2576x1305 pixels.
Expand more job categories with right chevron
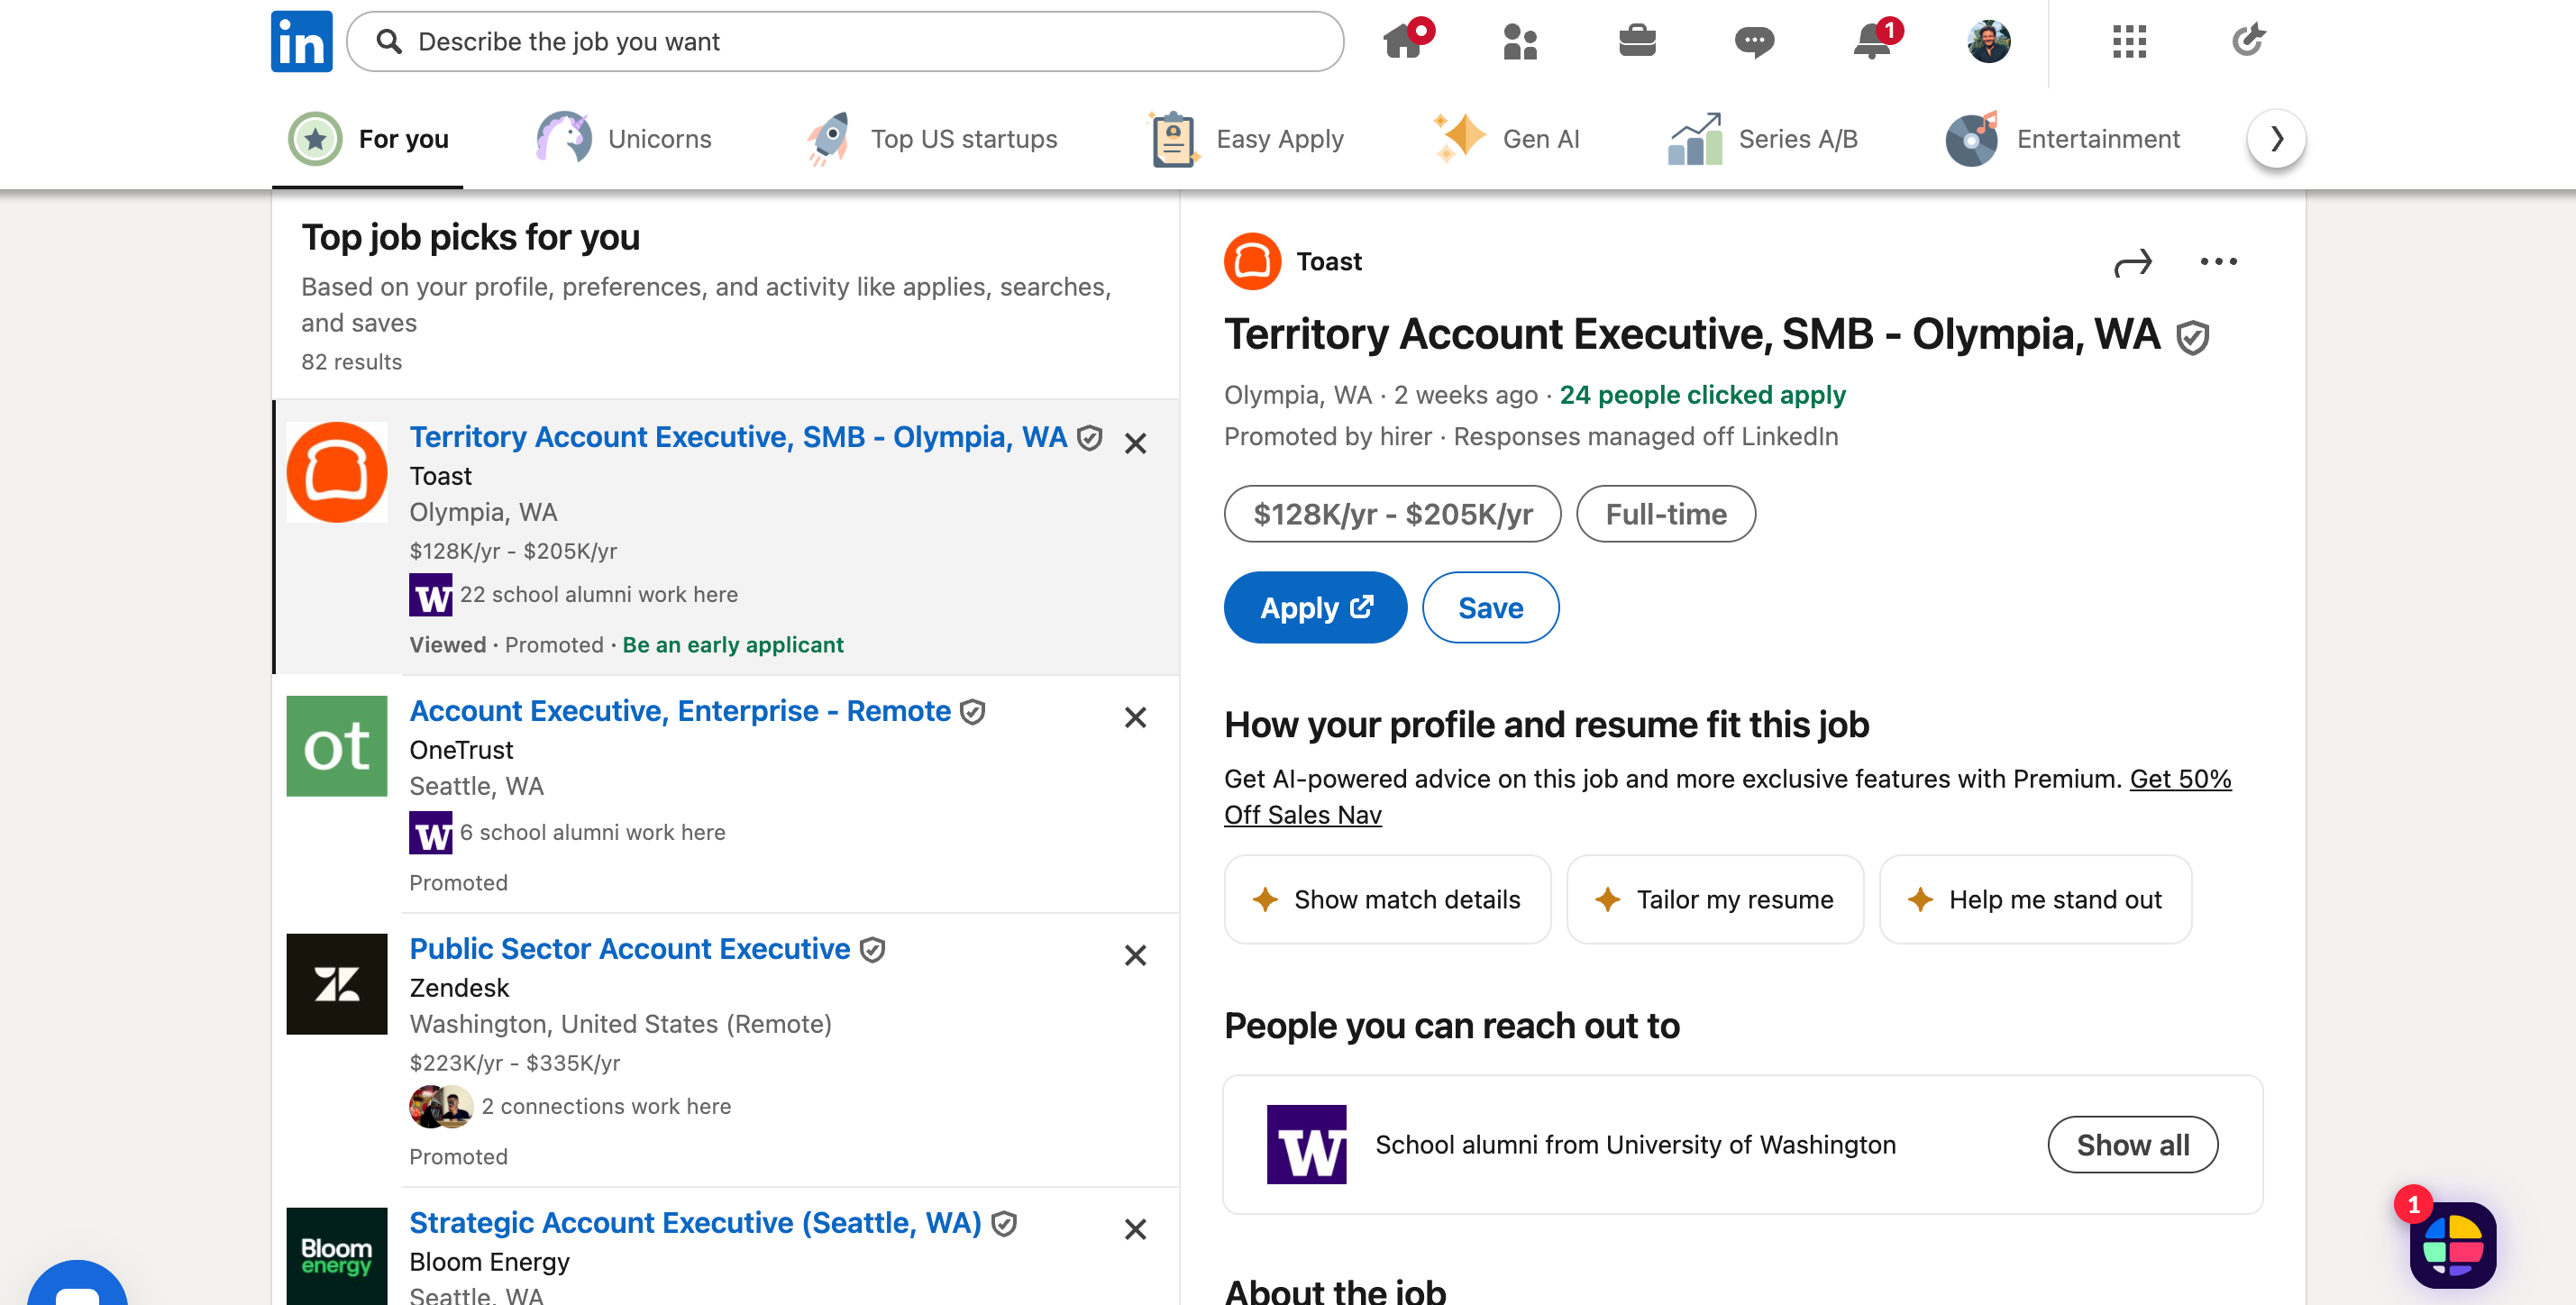tap(2276, 138)
